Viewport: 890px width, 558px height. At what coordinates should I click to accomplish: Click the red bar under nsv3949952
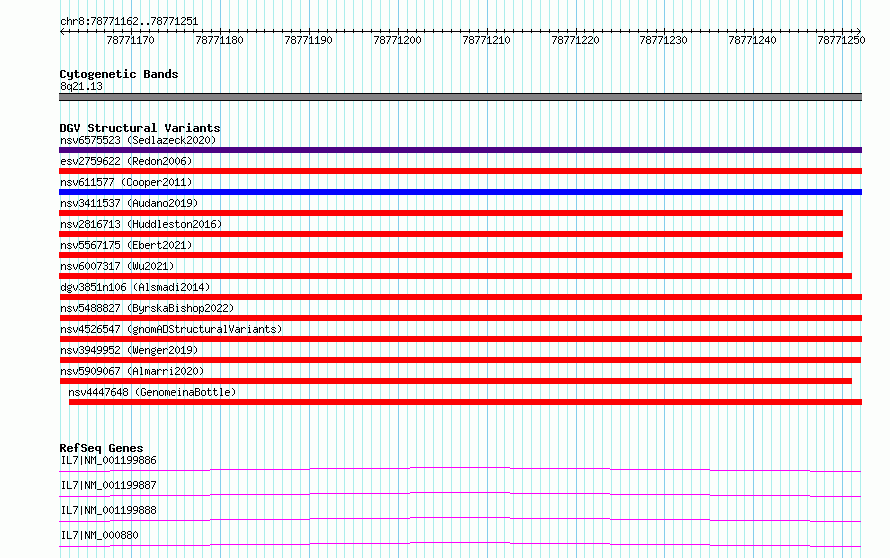[x=460, y=360]
